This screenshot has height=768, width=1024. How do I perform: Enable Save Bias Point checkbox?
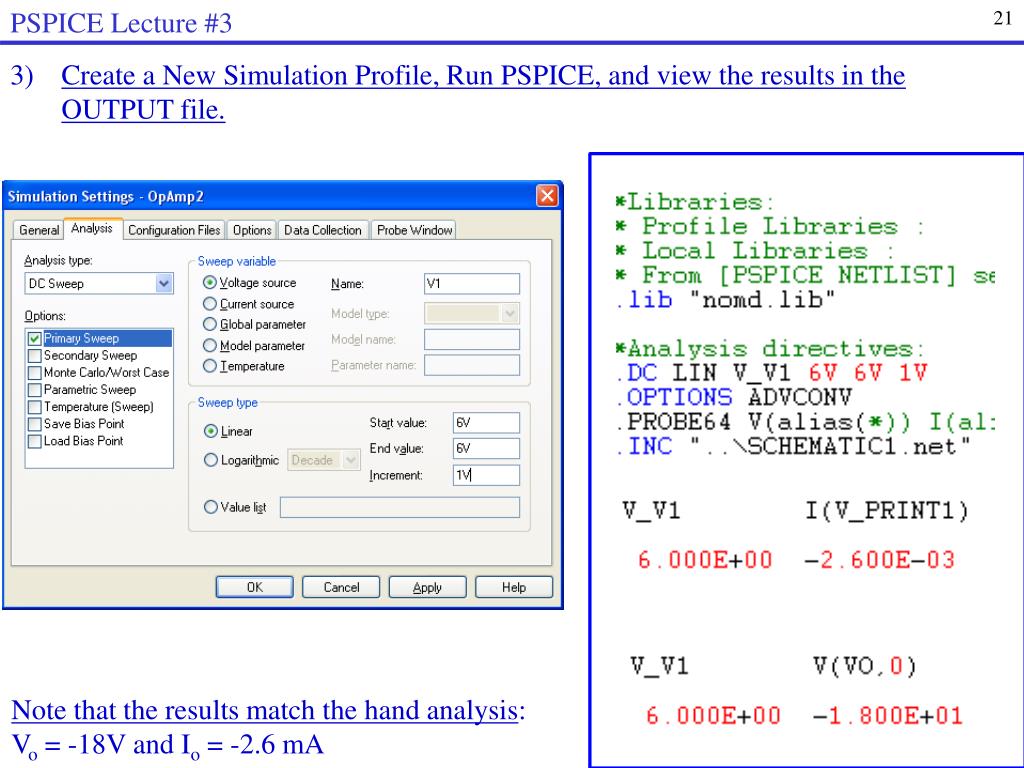coord(35,424)
